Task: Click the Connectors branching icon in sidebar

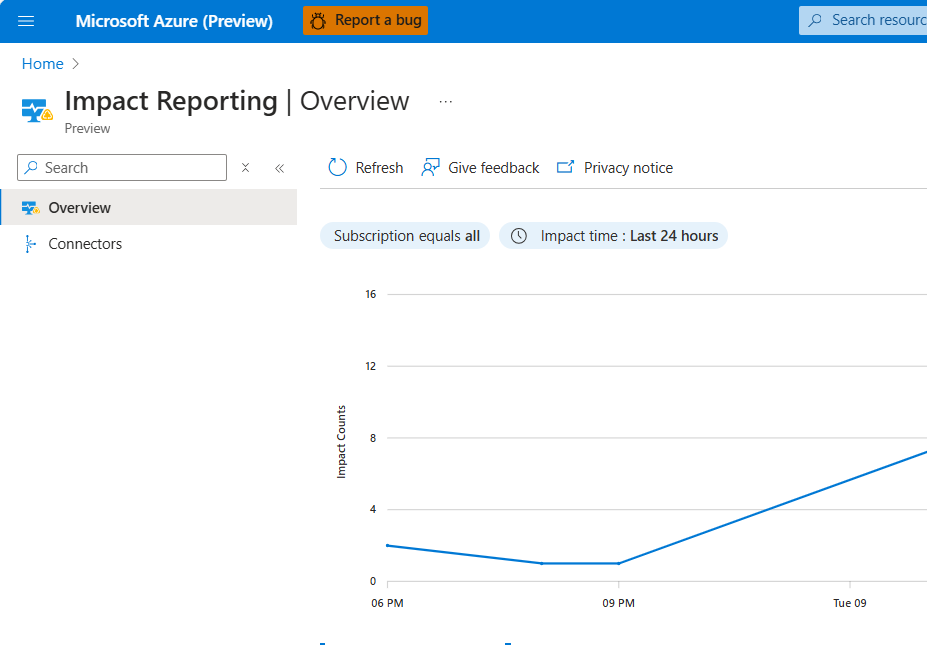Action: click(x=31, y=243)
